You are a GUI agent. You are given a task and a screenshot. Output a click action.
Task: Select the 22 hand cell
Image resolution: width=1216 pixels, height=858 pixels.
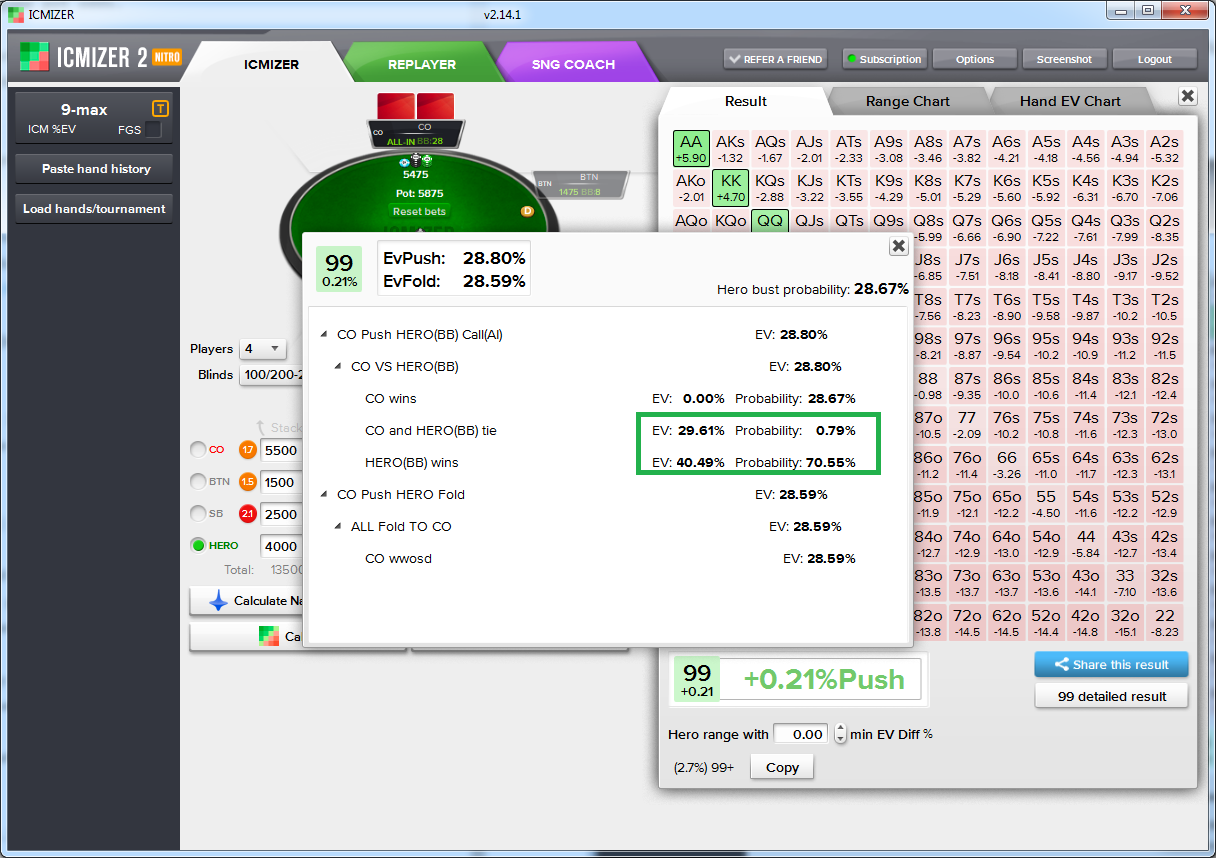1164,622
